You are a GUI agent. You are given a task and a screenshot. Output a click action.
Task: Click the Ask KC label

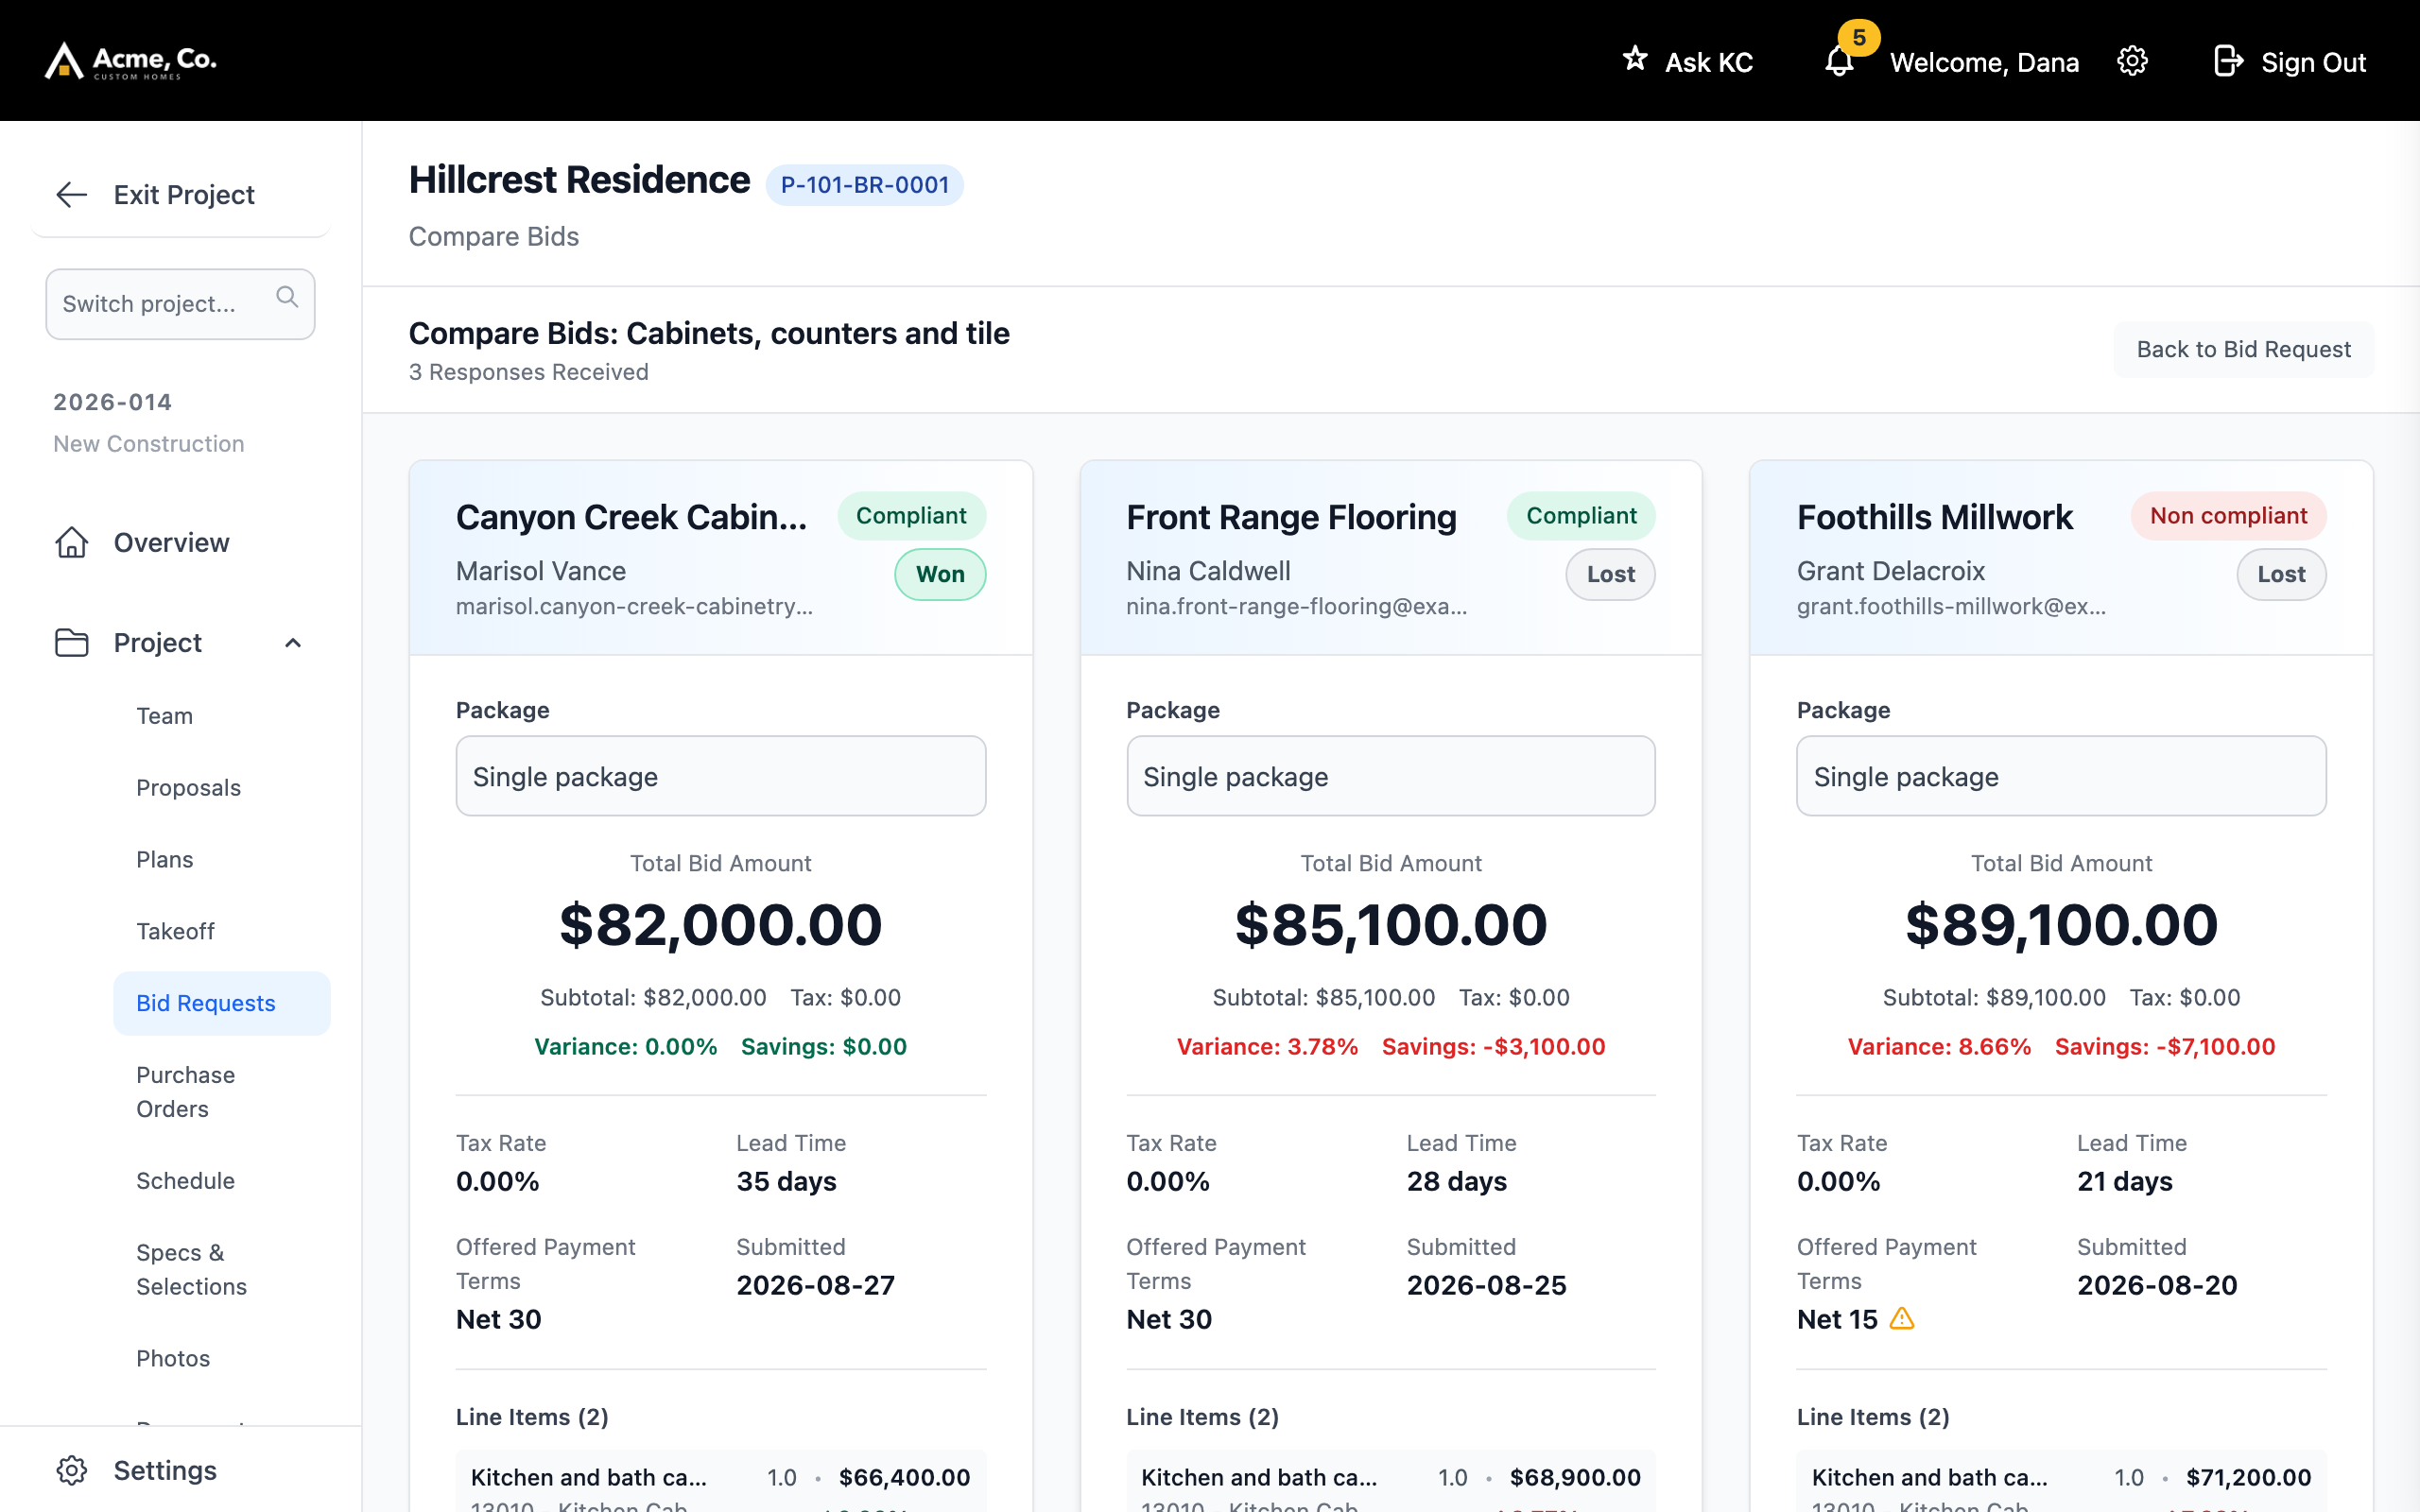[x=1709, y=62]
